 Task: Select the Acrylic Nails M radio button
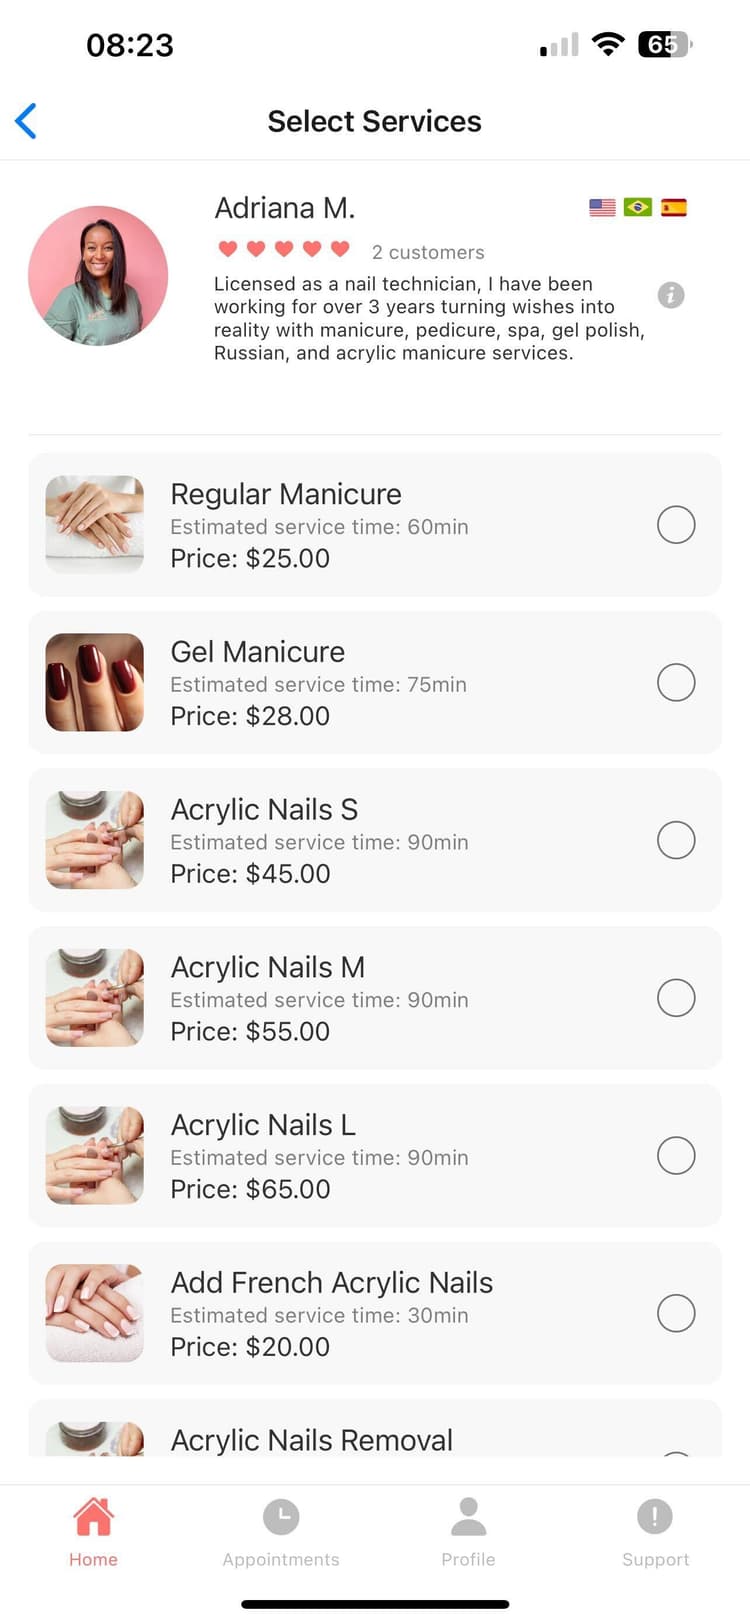tap(676, 998)
